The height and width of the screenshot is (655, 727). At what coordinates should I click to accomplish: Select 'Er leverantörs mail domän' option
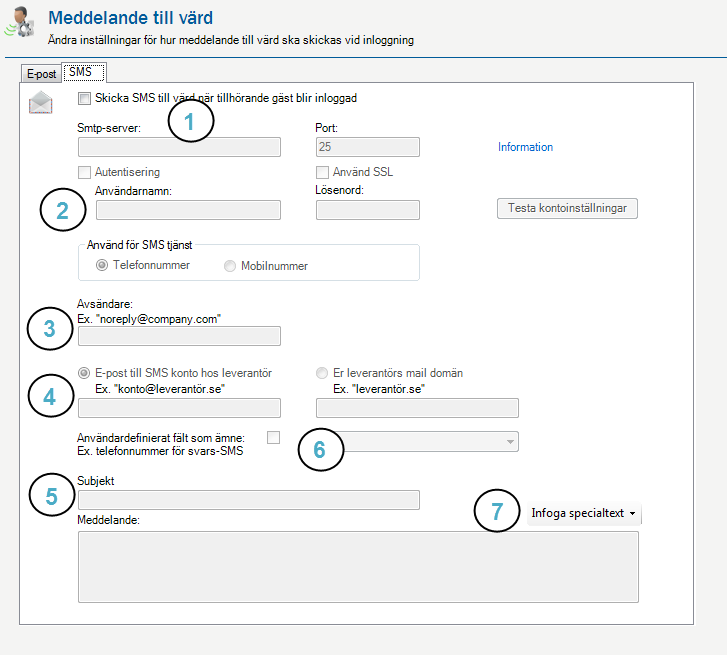tap(322, 373)
